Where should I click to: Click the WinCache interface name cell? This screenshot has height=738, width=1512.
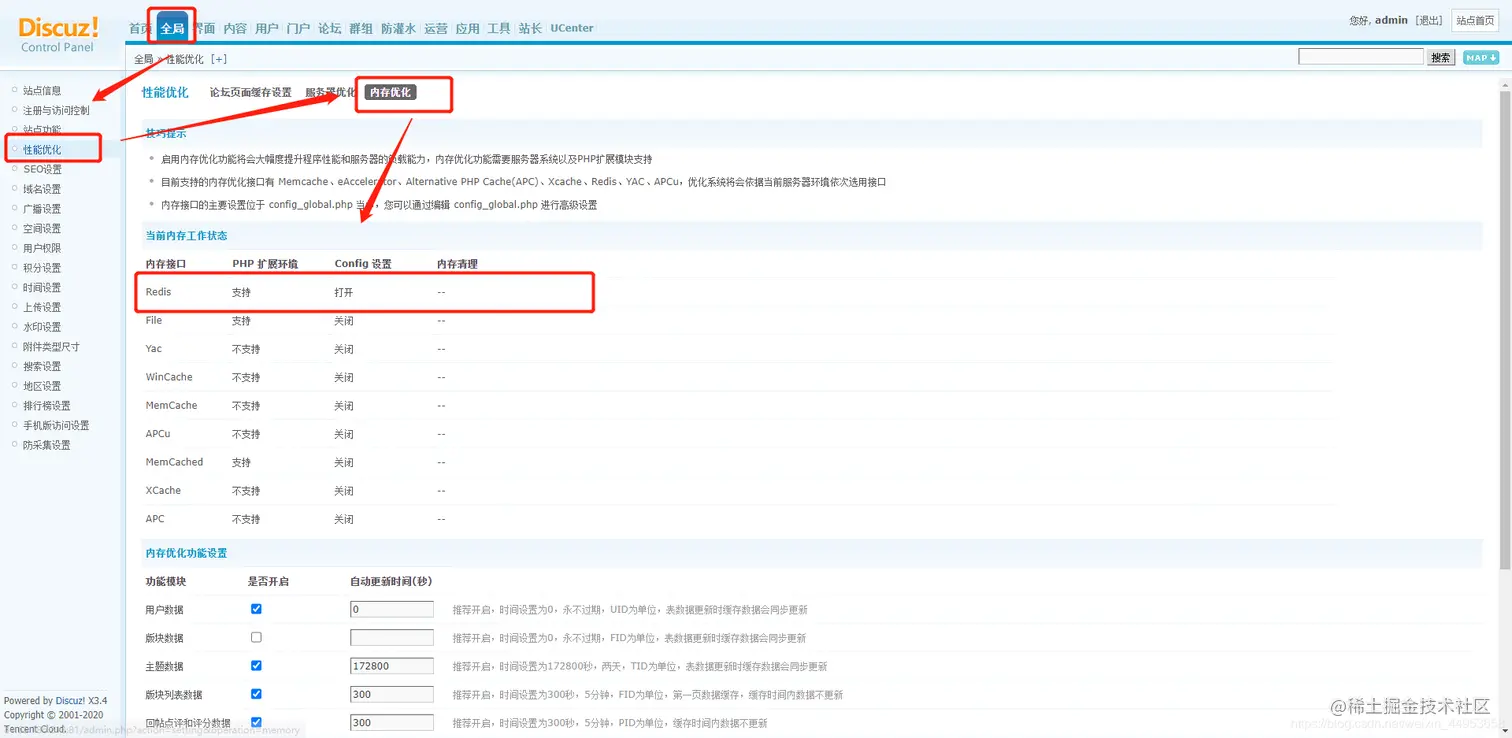pyautogui.click(x=169, y=377)
